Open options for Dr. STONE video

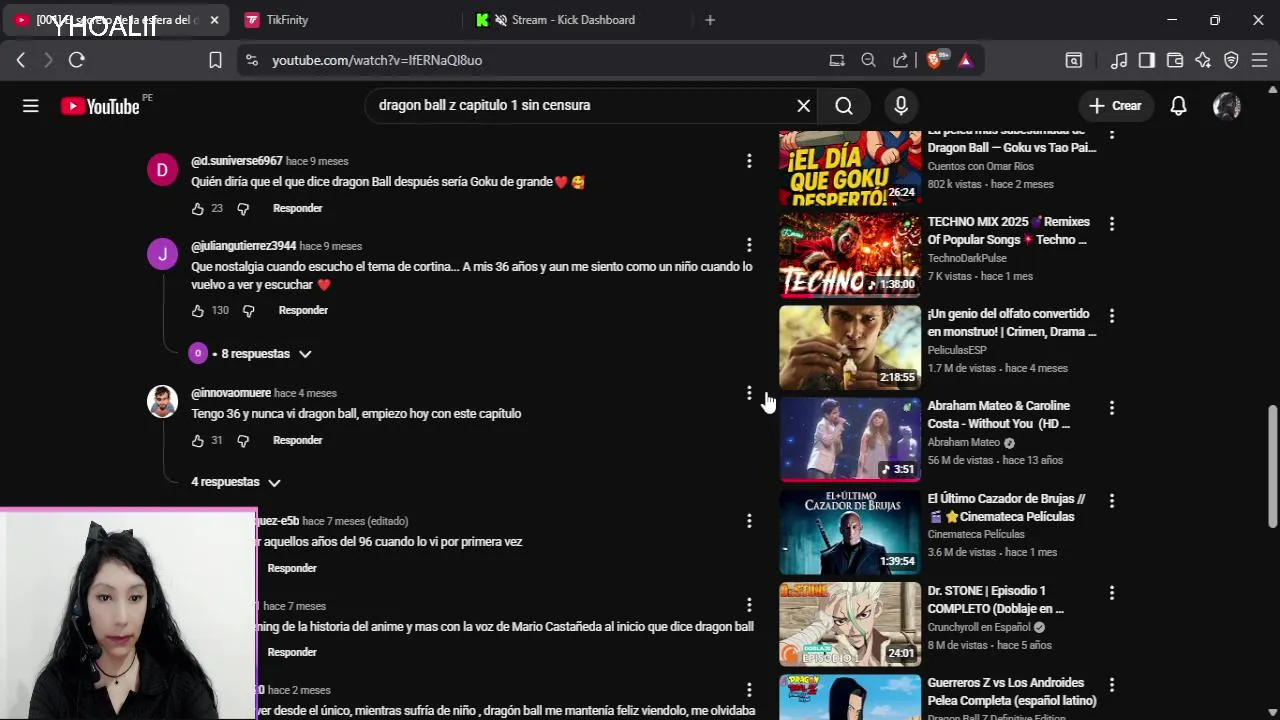pos(1111,593)
